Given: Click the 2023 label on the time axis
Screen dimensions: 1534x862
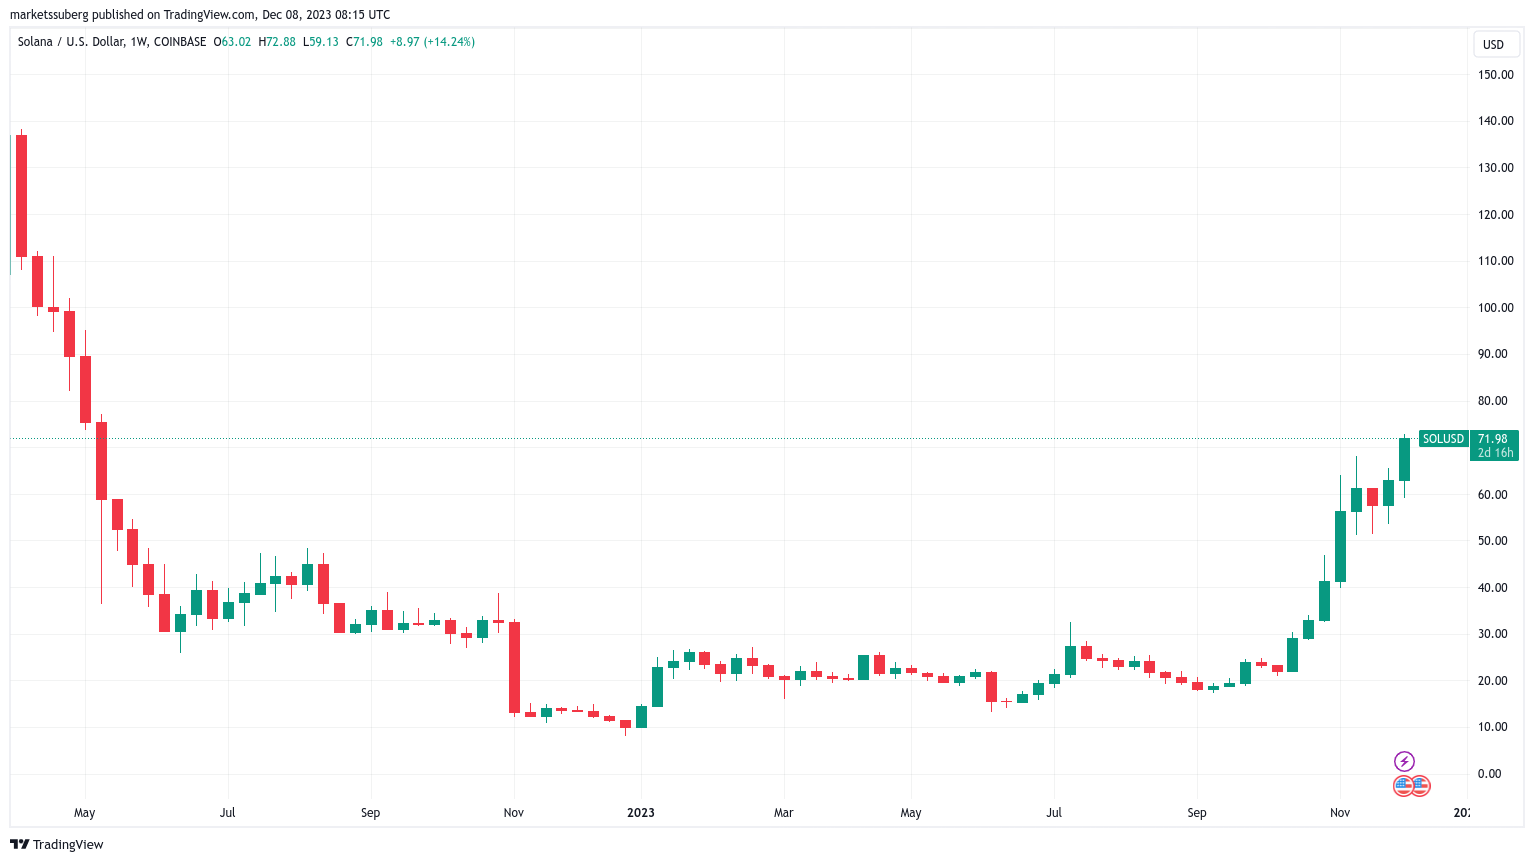Looking at the screenshot, I should point(641,813).
